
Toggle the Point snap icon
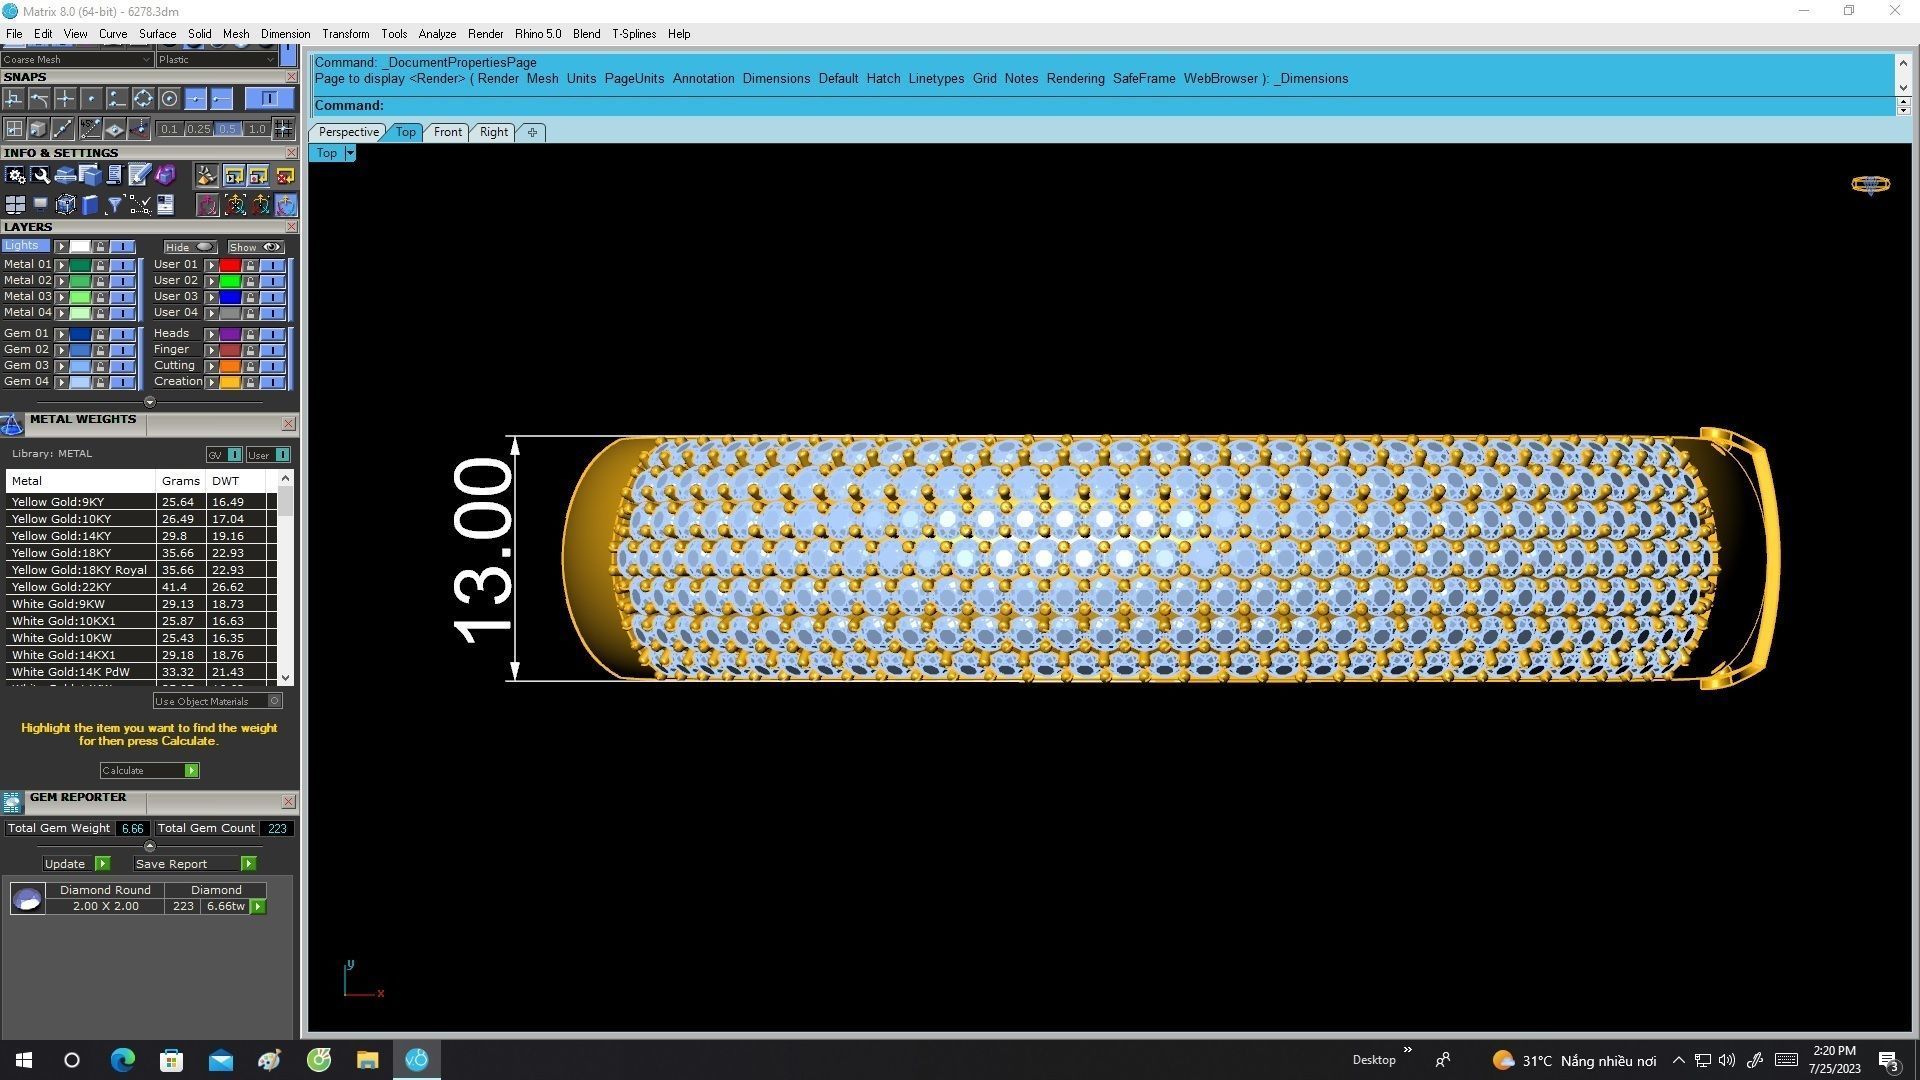pos(91,99)
